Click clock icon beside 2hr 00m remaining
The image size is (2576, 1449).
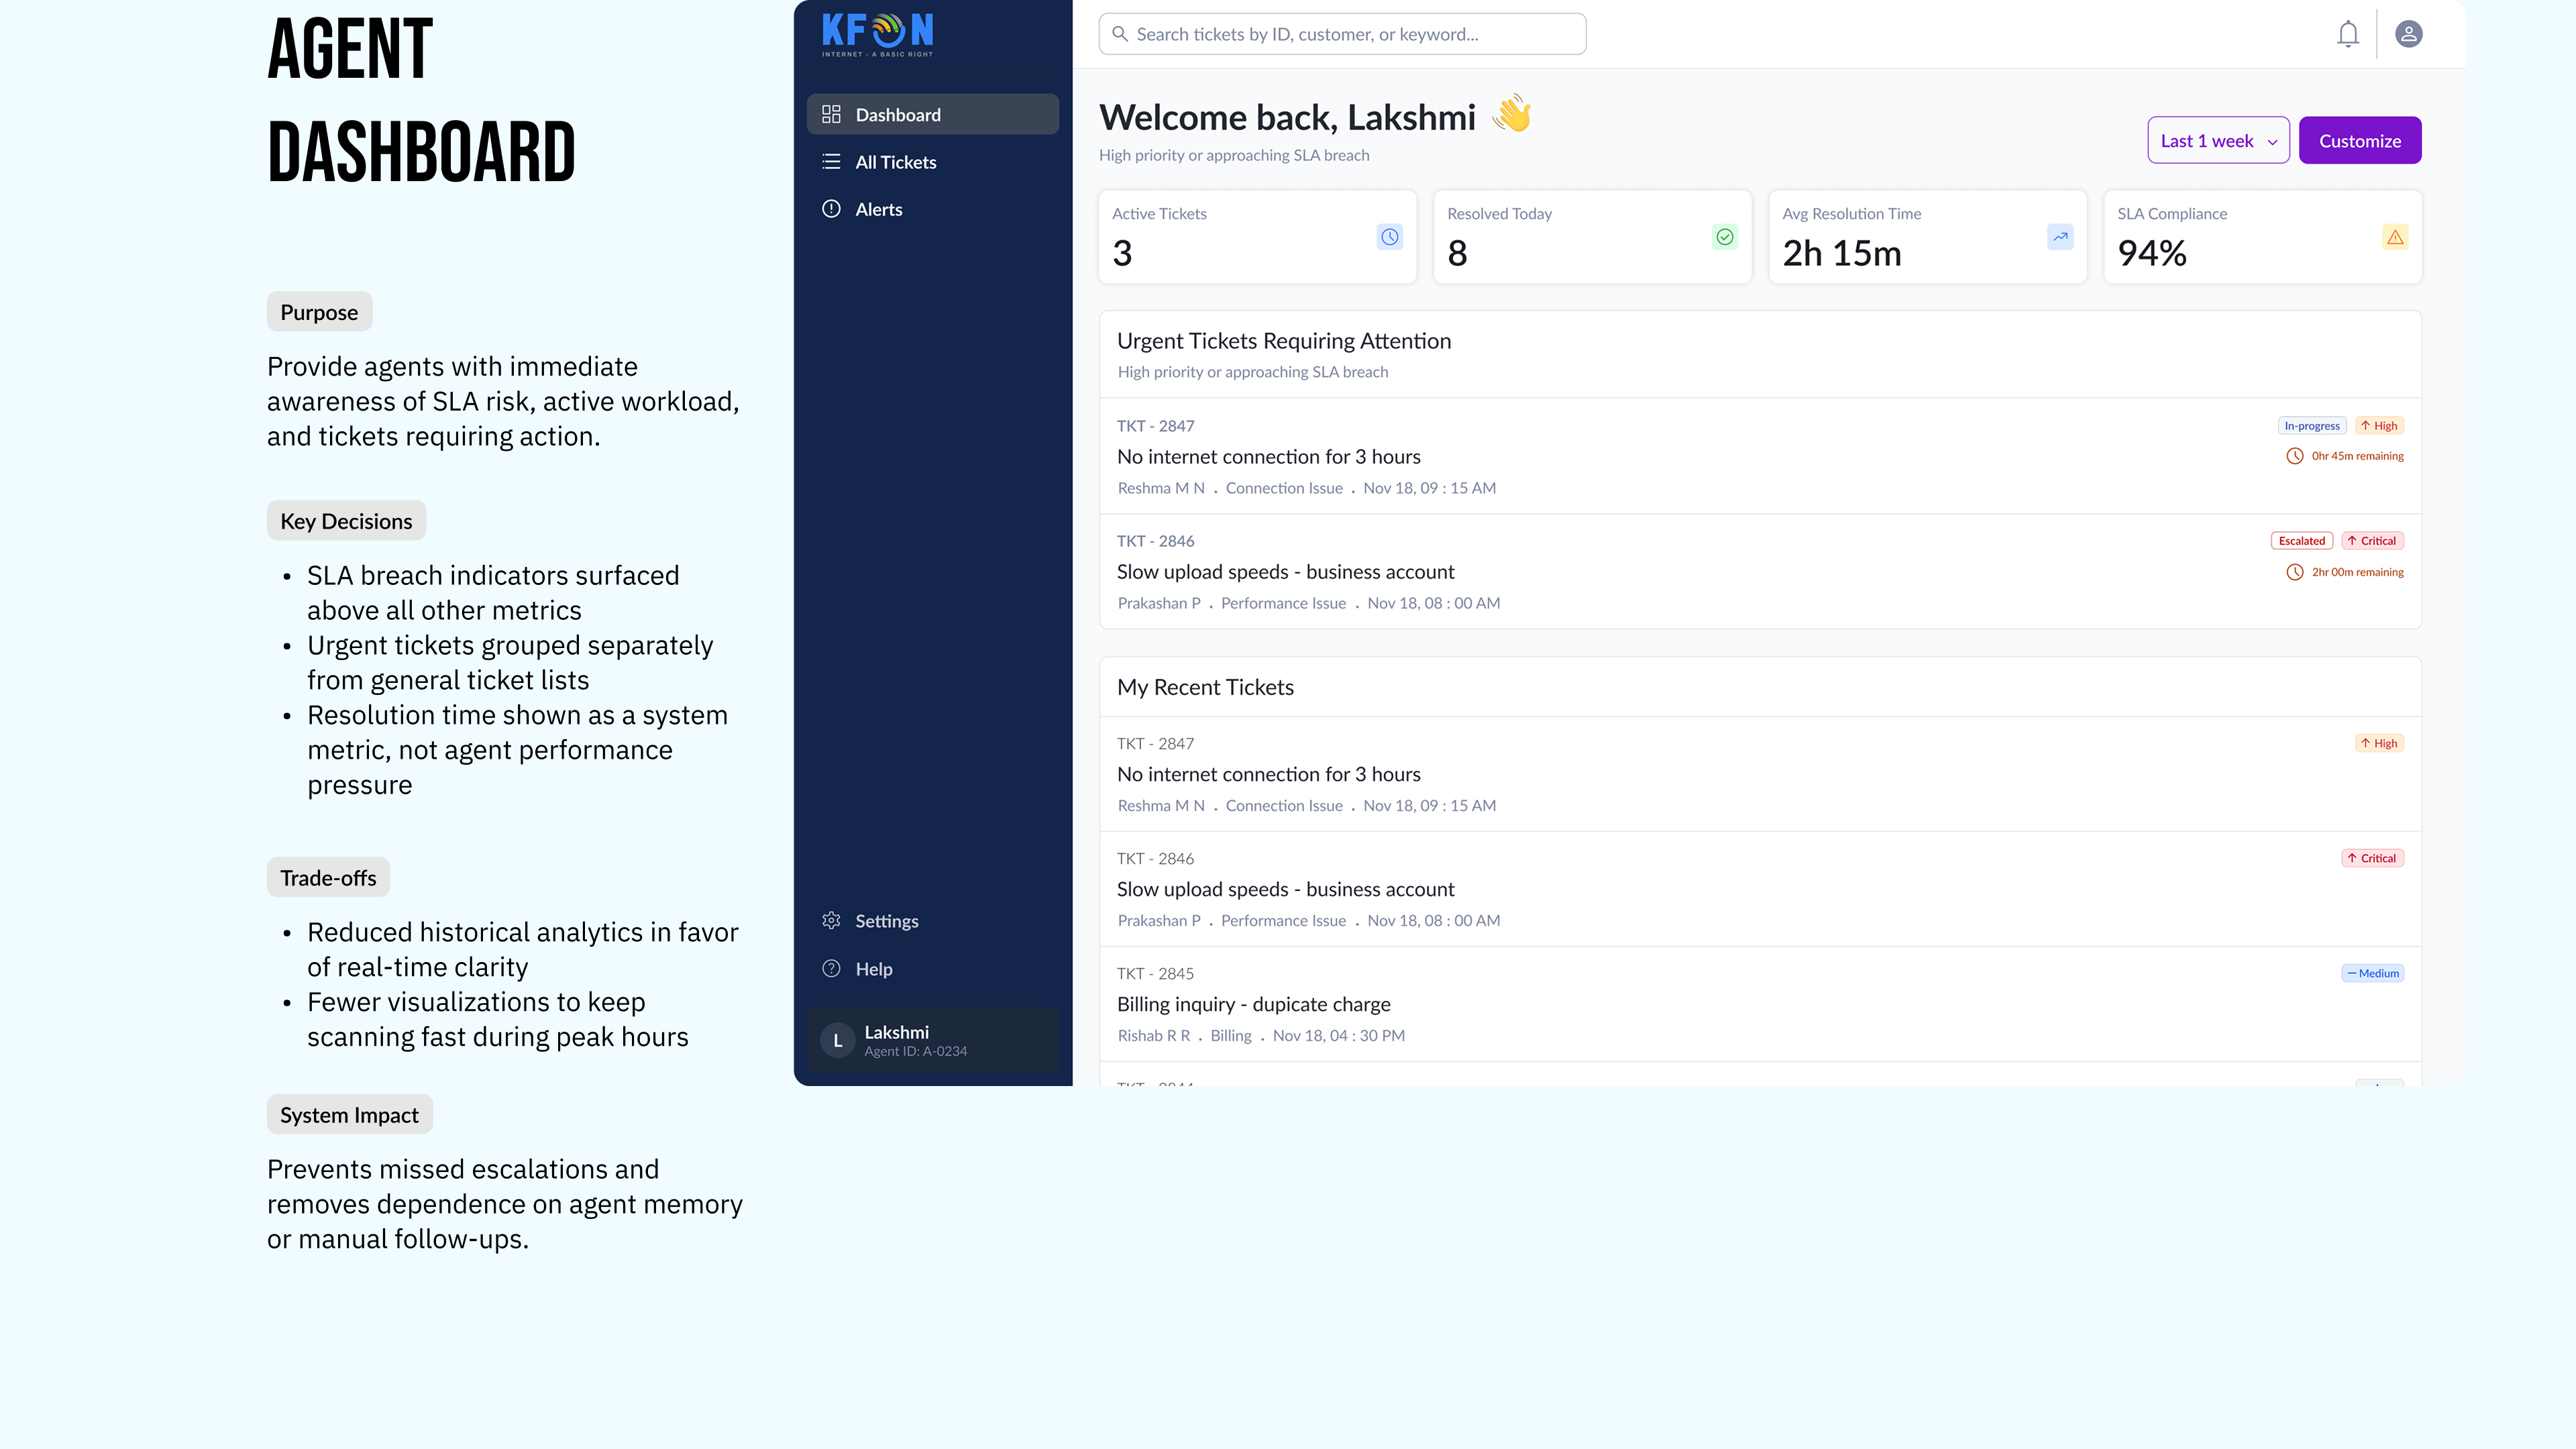[x=2295, y=572]
